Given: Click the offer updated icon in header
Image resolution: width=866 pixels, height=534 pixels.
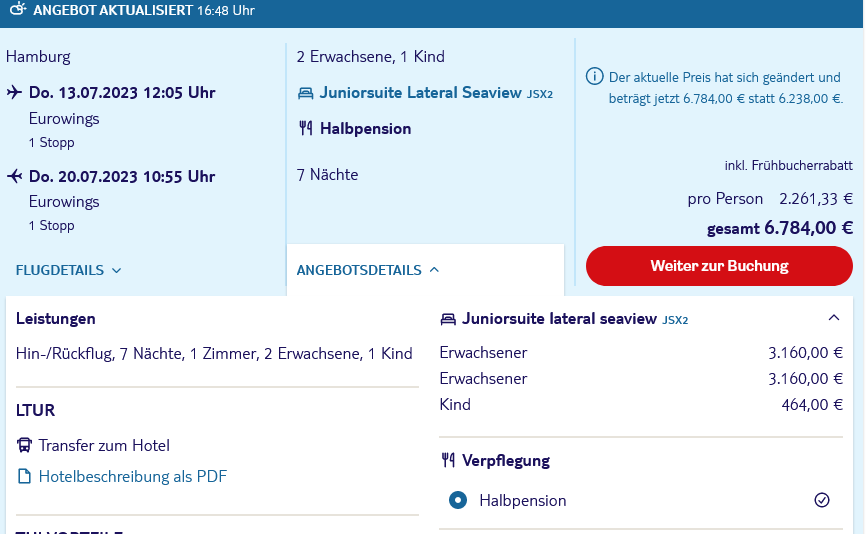Looking at the screenshot, I should tap(16, 10).
